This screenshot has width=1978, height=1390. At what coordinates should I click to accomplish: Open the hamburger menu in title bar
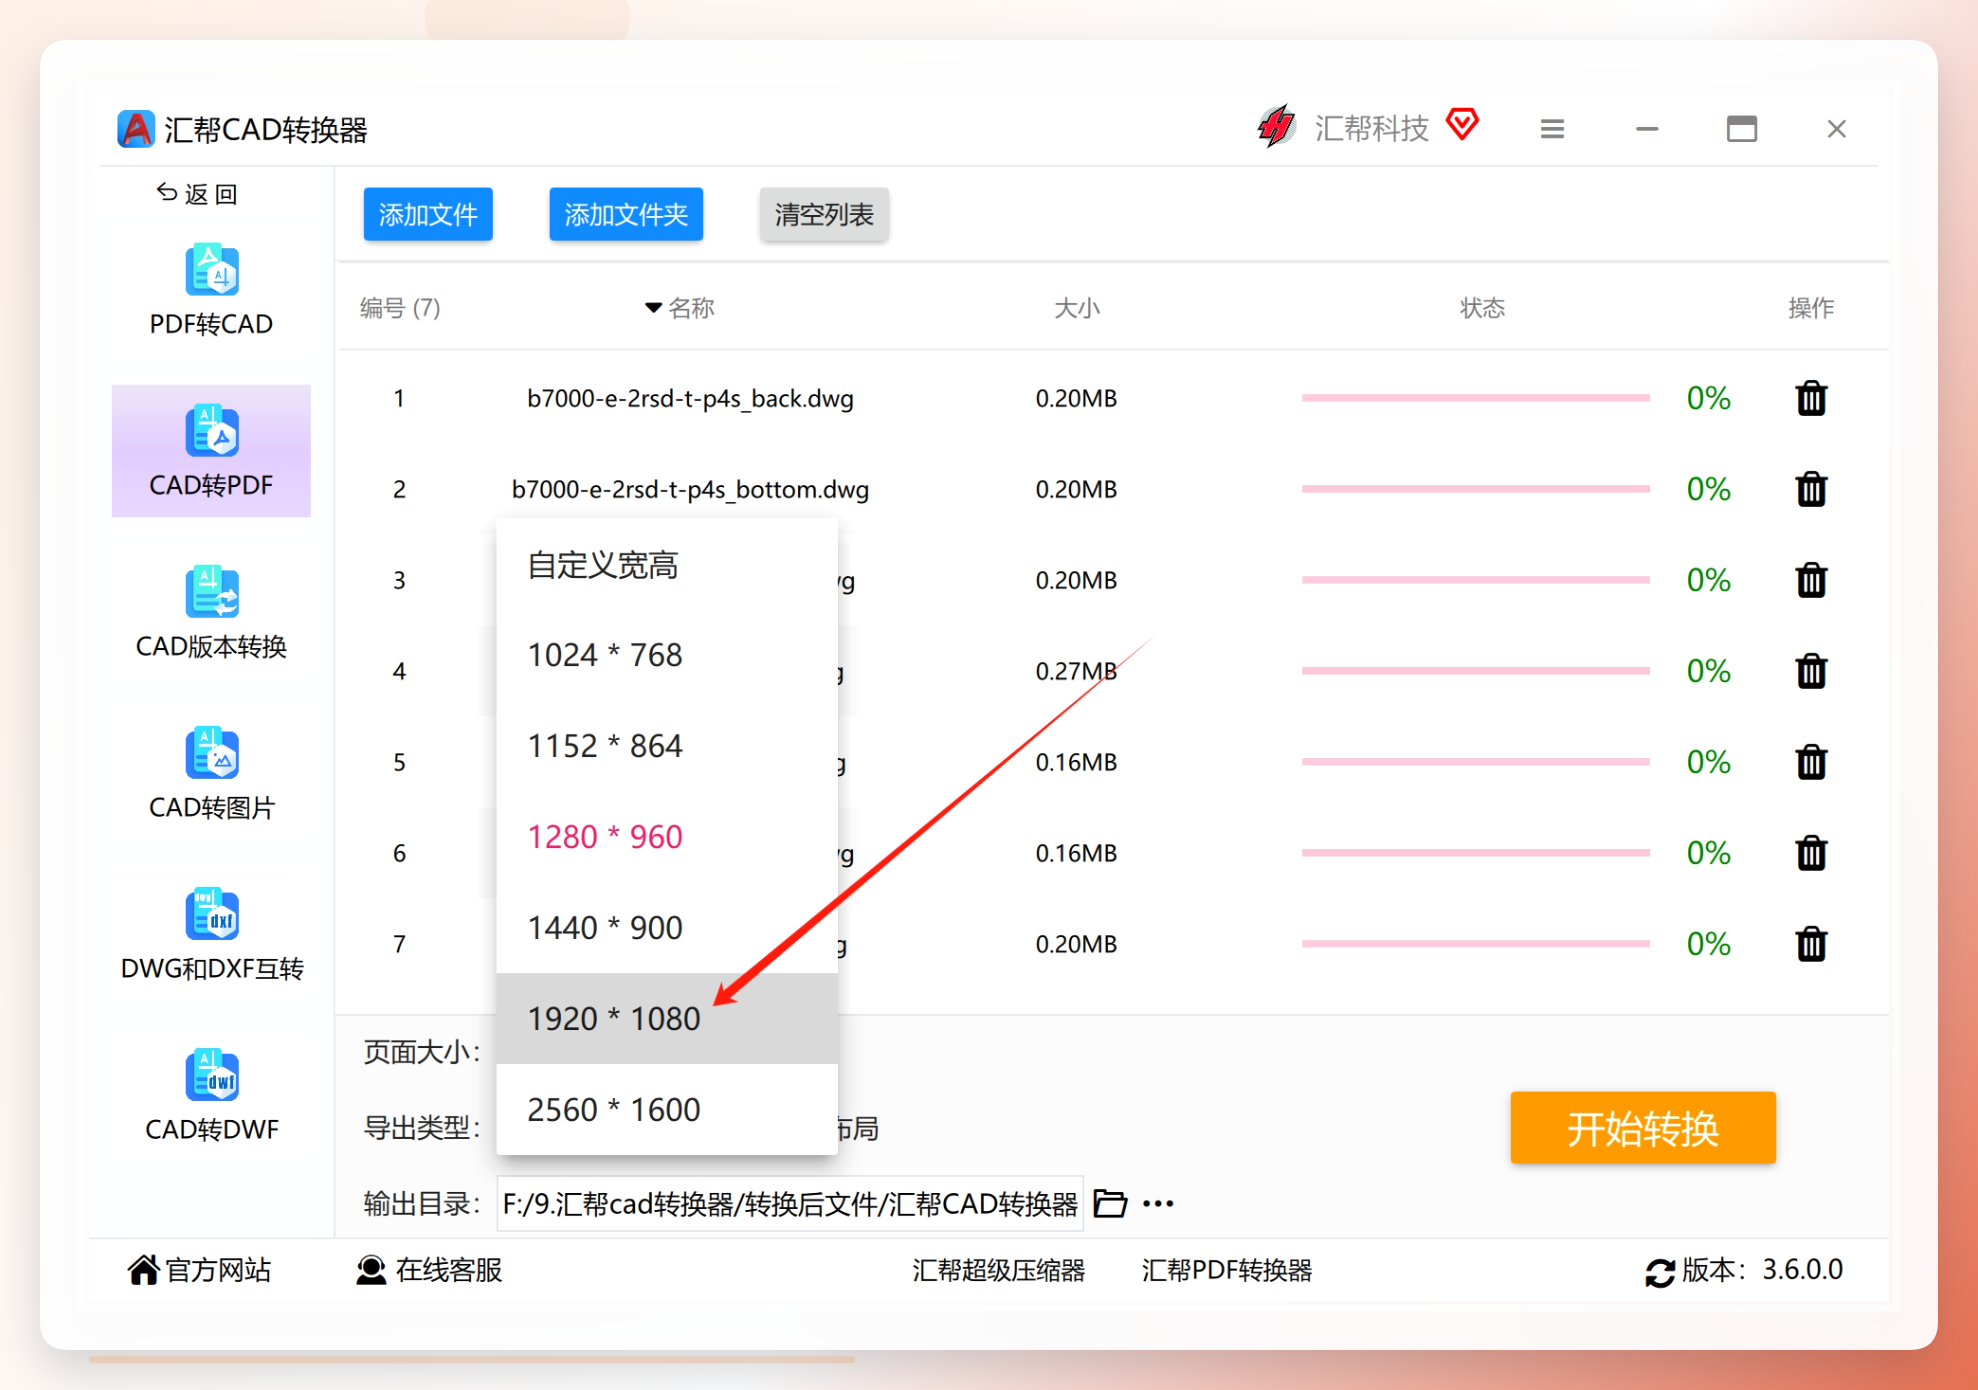click(1552, 129)
